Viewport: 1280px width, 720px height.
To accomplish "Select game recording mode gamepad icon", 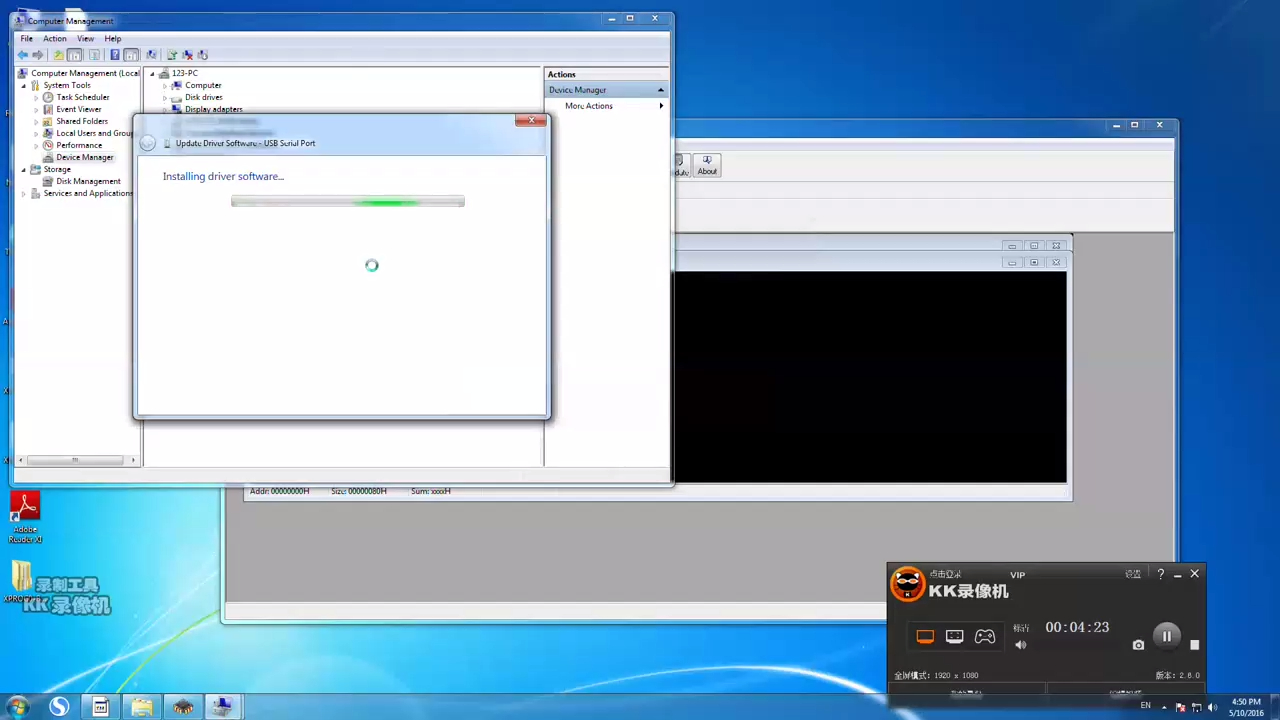I will coord(985,636).
